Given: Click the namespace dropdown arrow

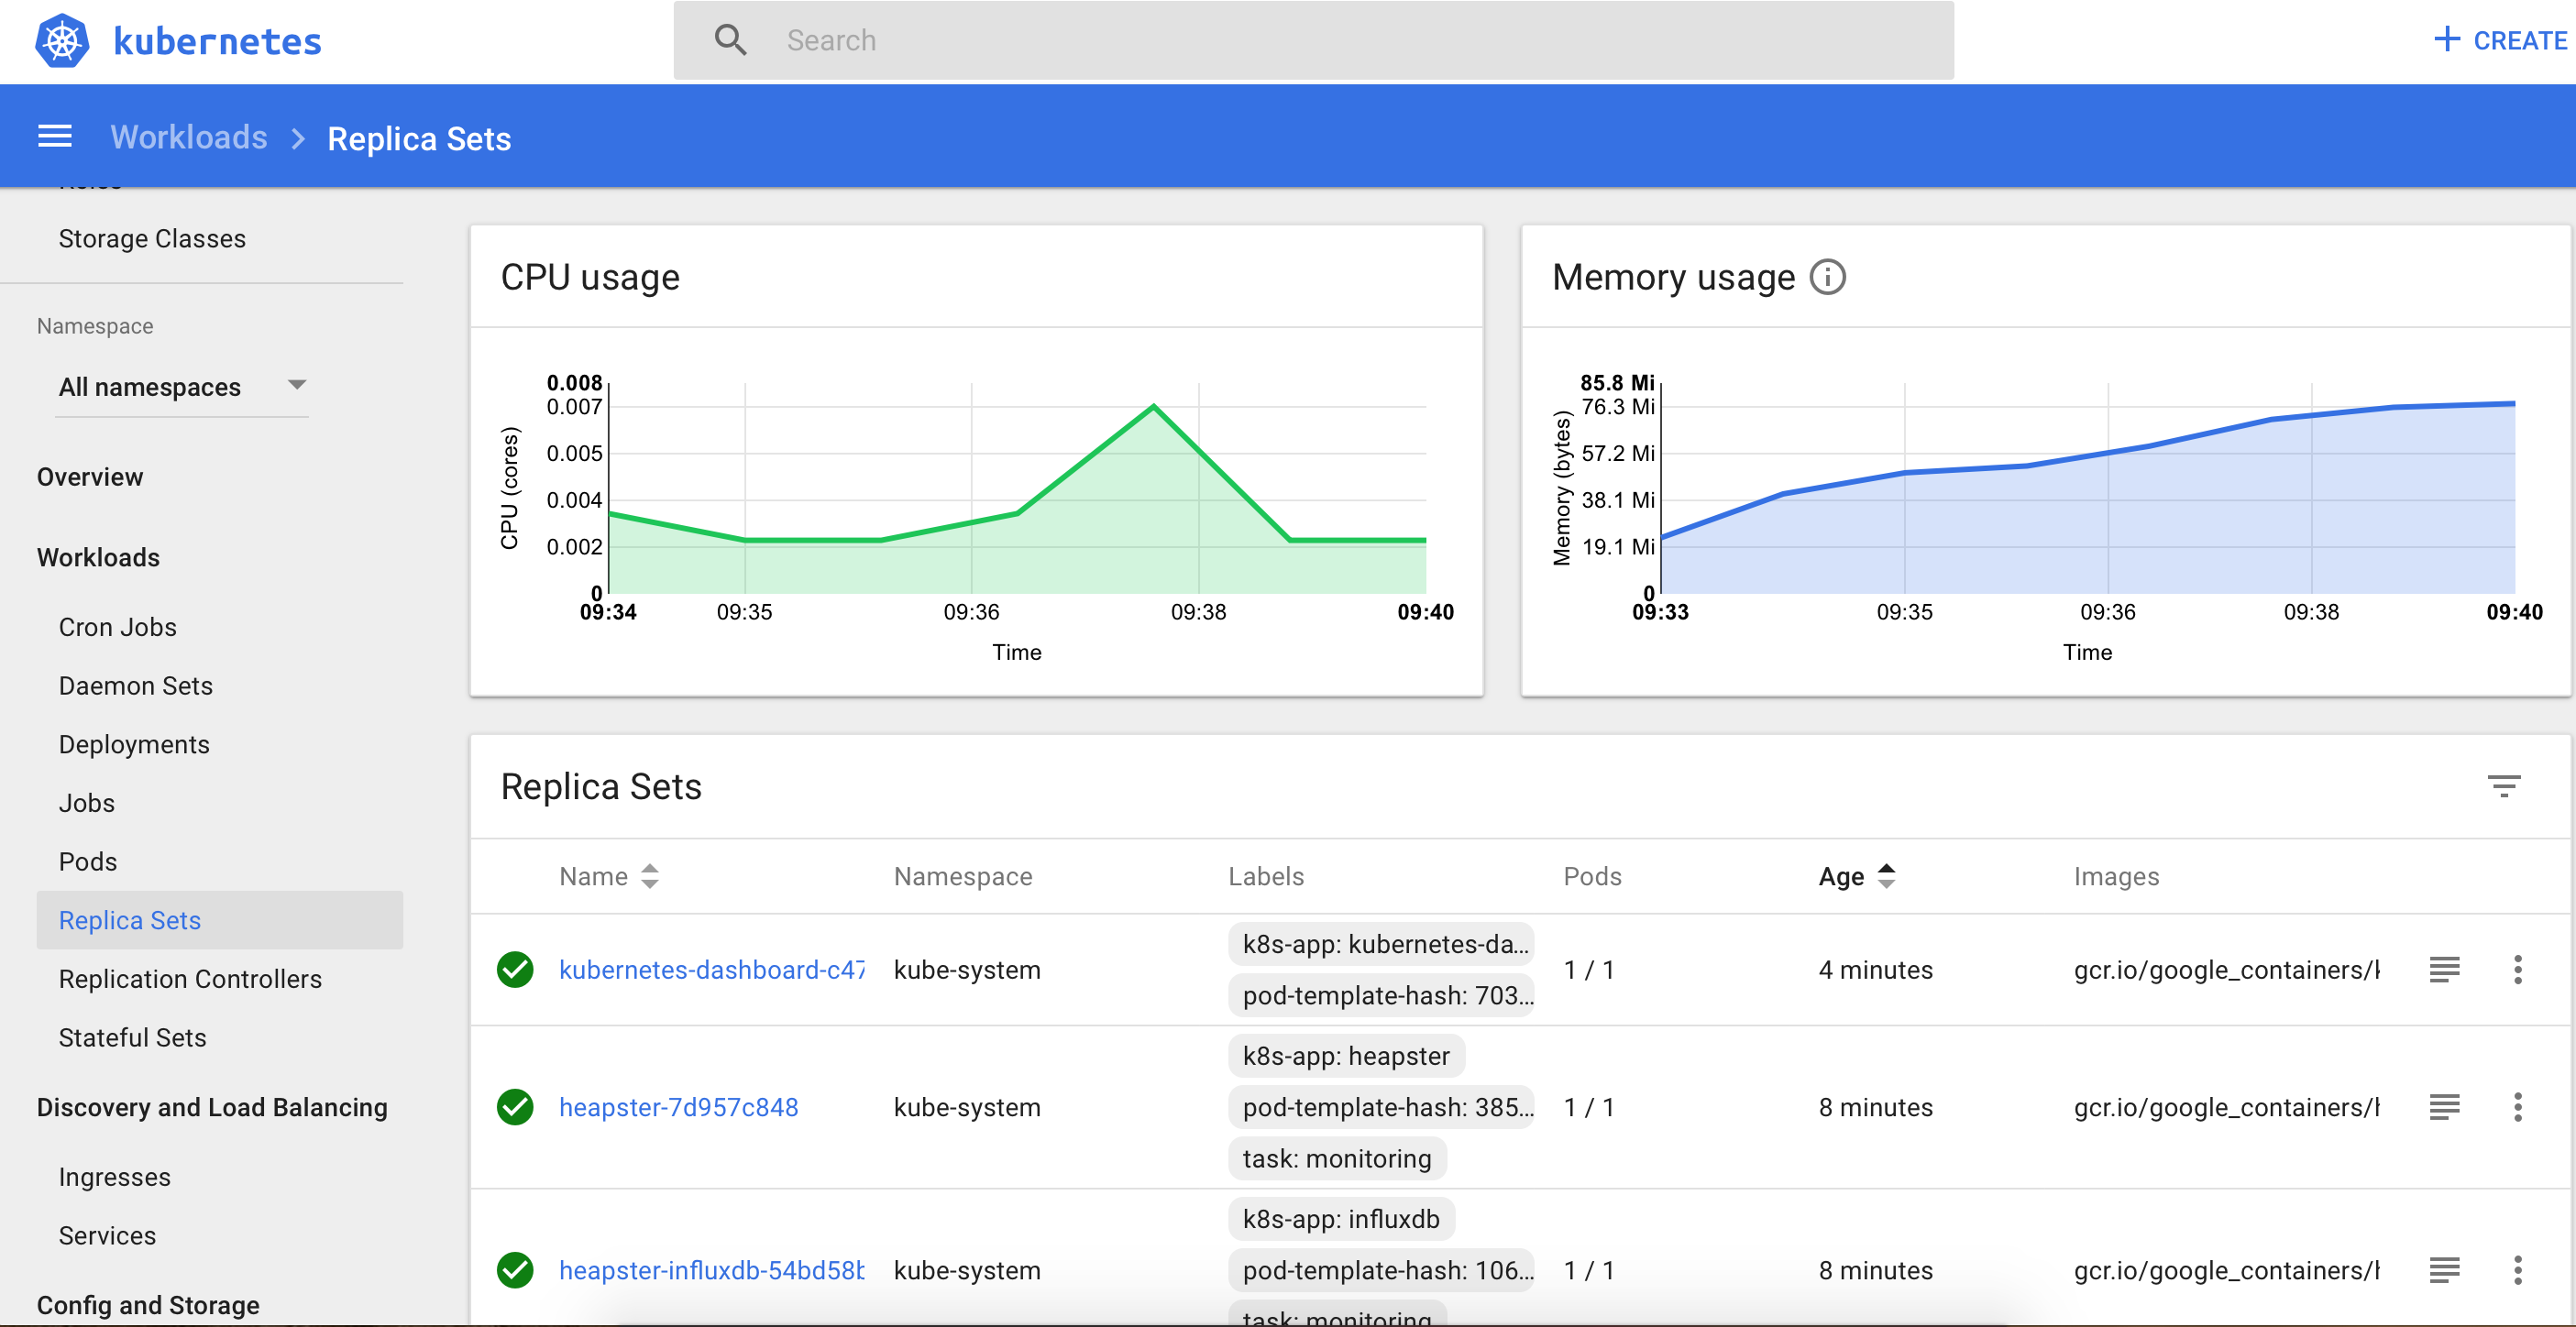Looking at the screenshot, I should [297, 384].
